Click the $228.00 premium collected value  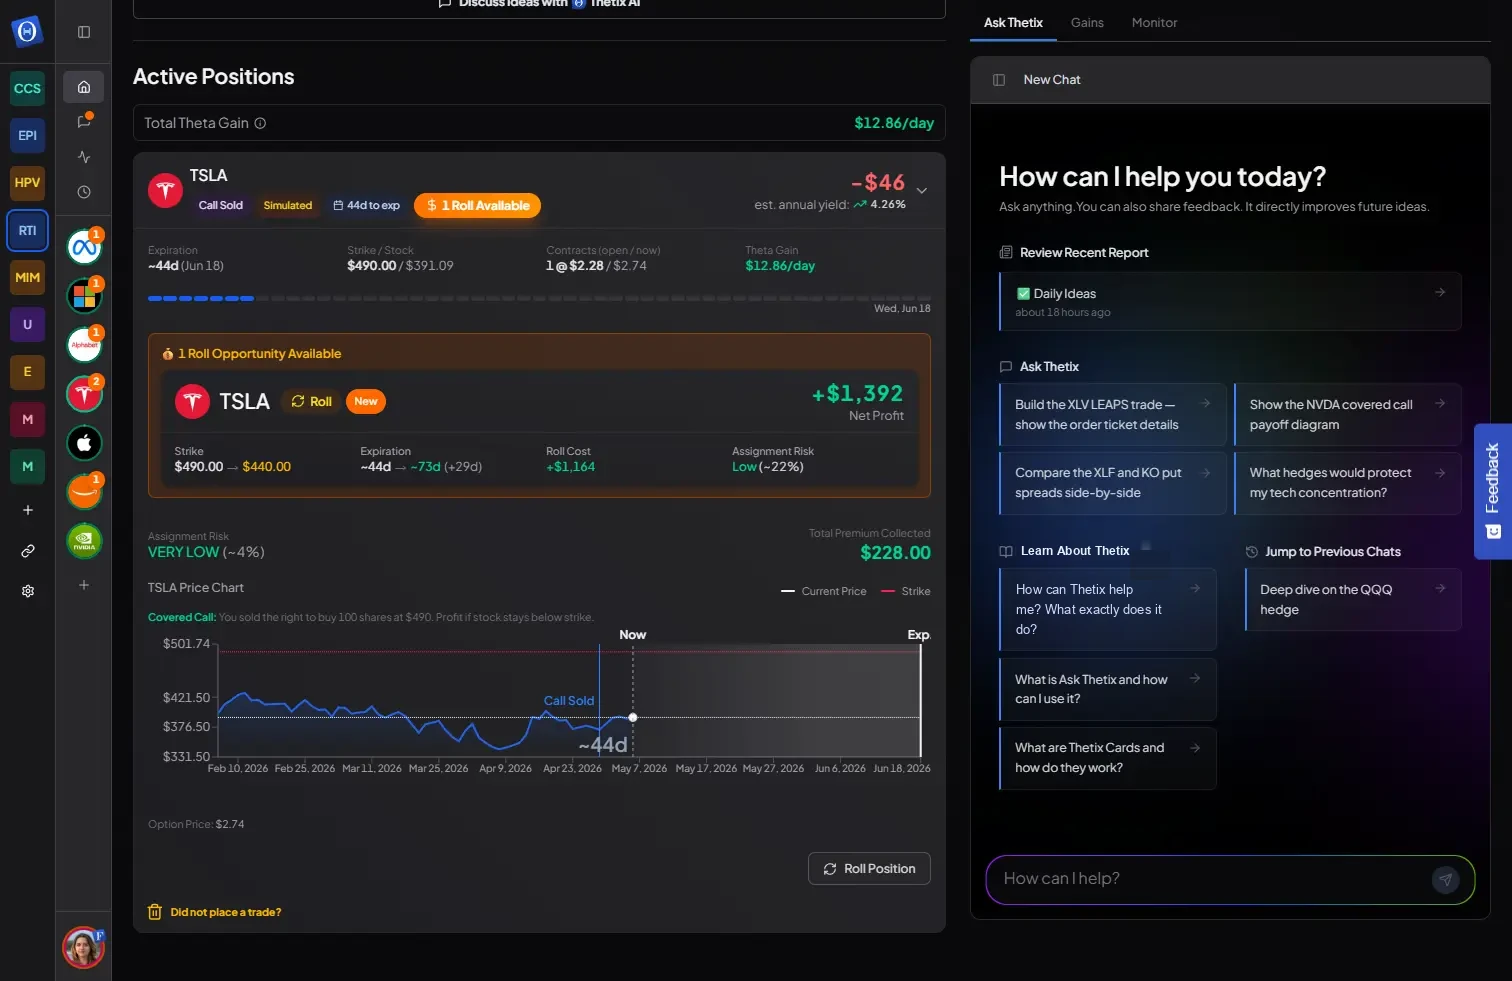tap(895, 553)
